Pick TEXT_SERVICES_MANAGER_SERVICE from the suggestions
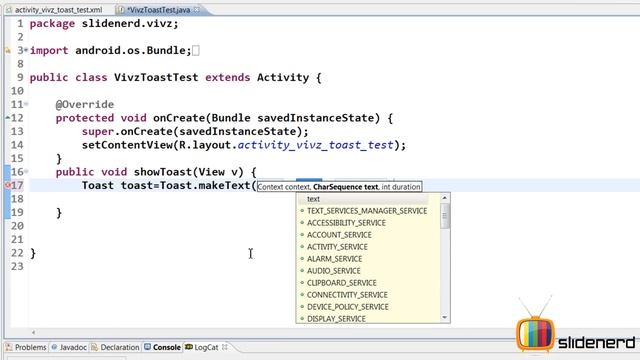 click(367, 211)
